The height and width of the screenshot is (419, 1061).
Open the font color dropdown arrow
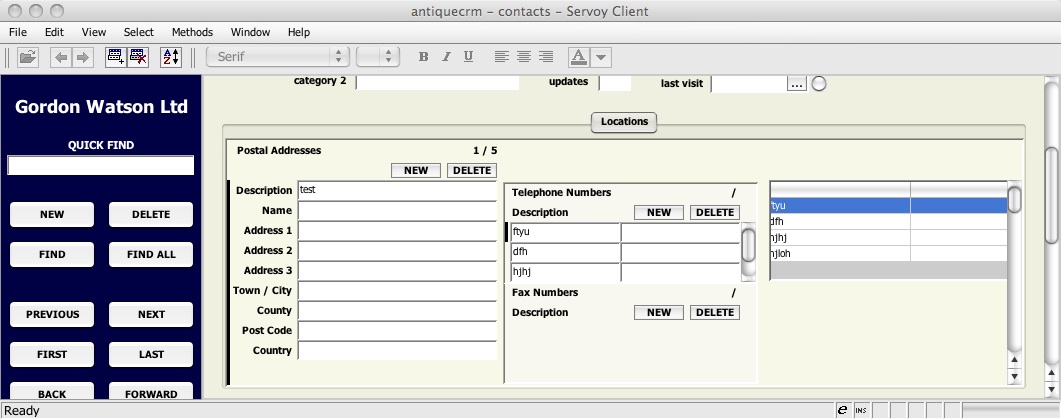pyautogui.click(x=602, y=58)
